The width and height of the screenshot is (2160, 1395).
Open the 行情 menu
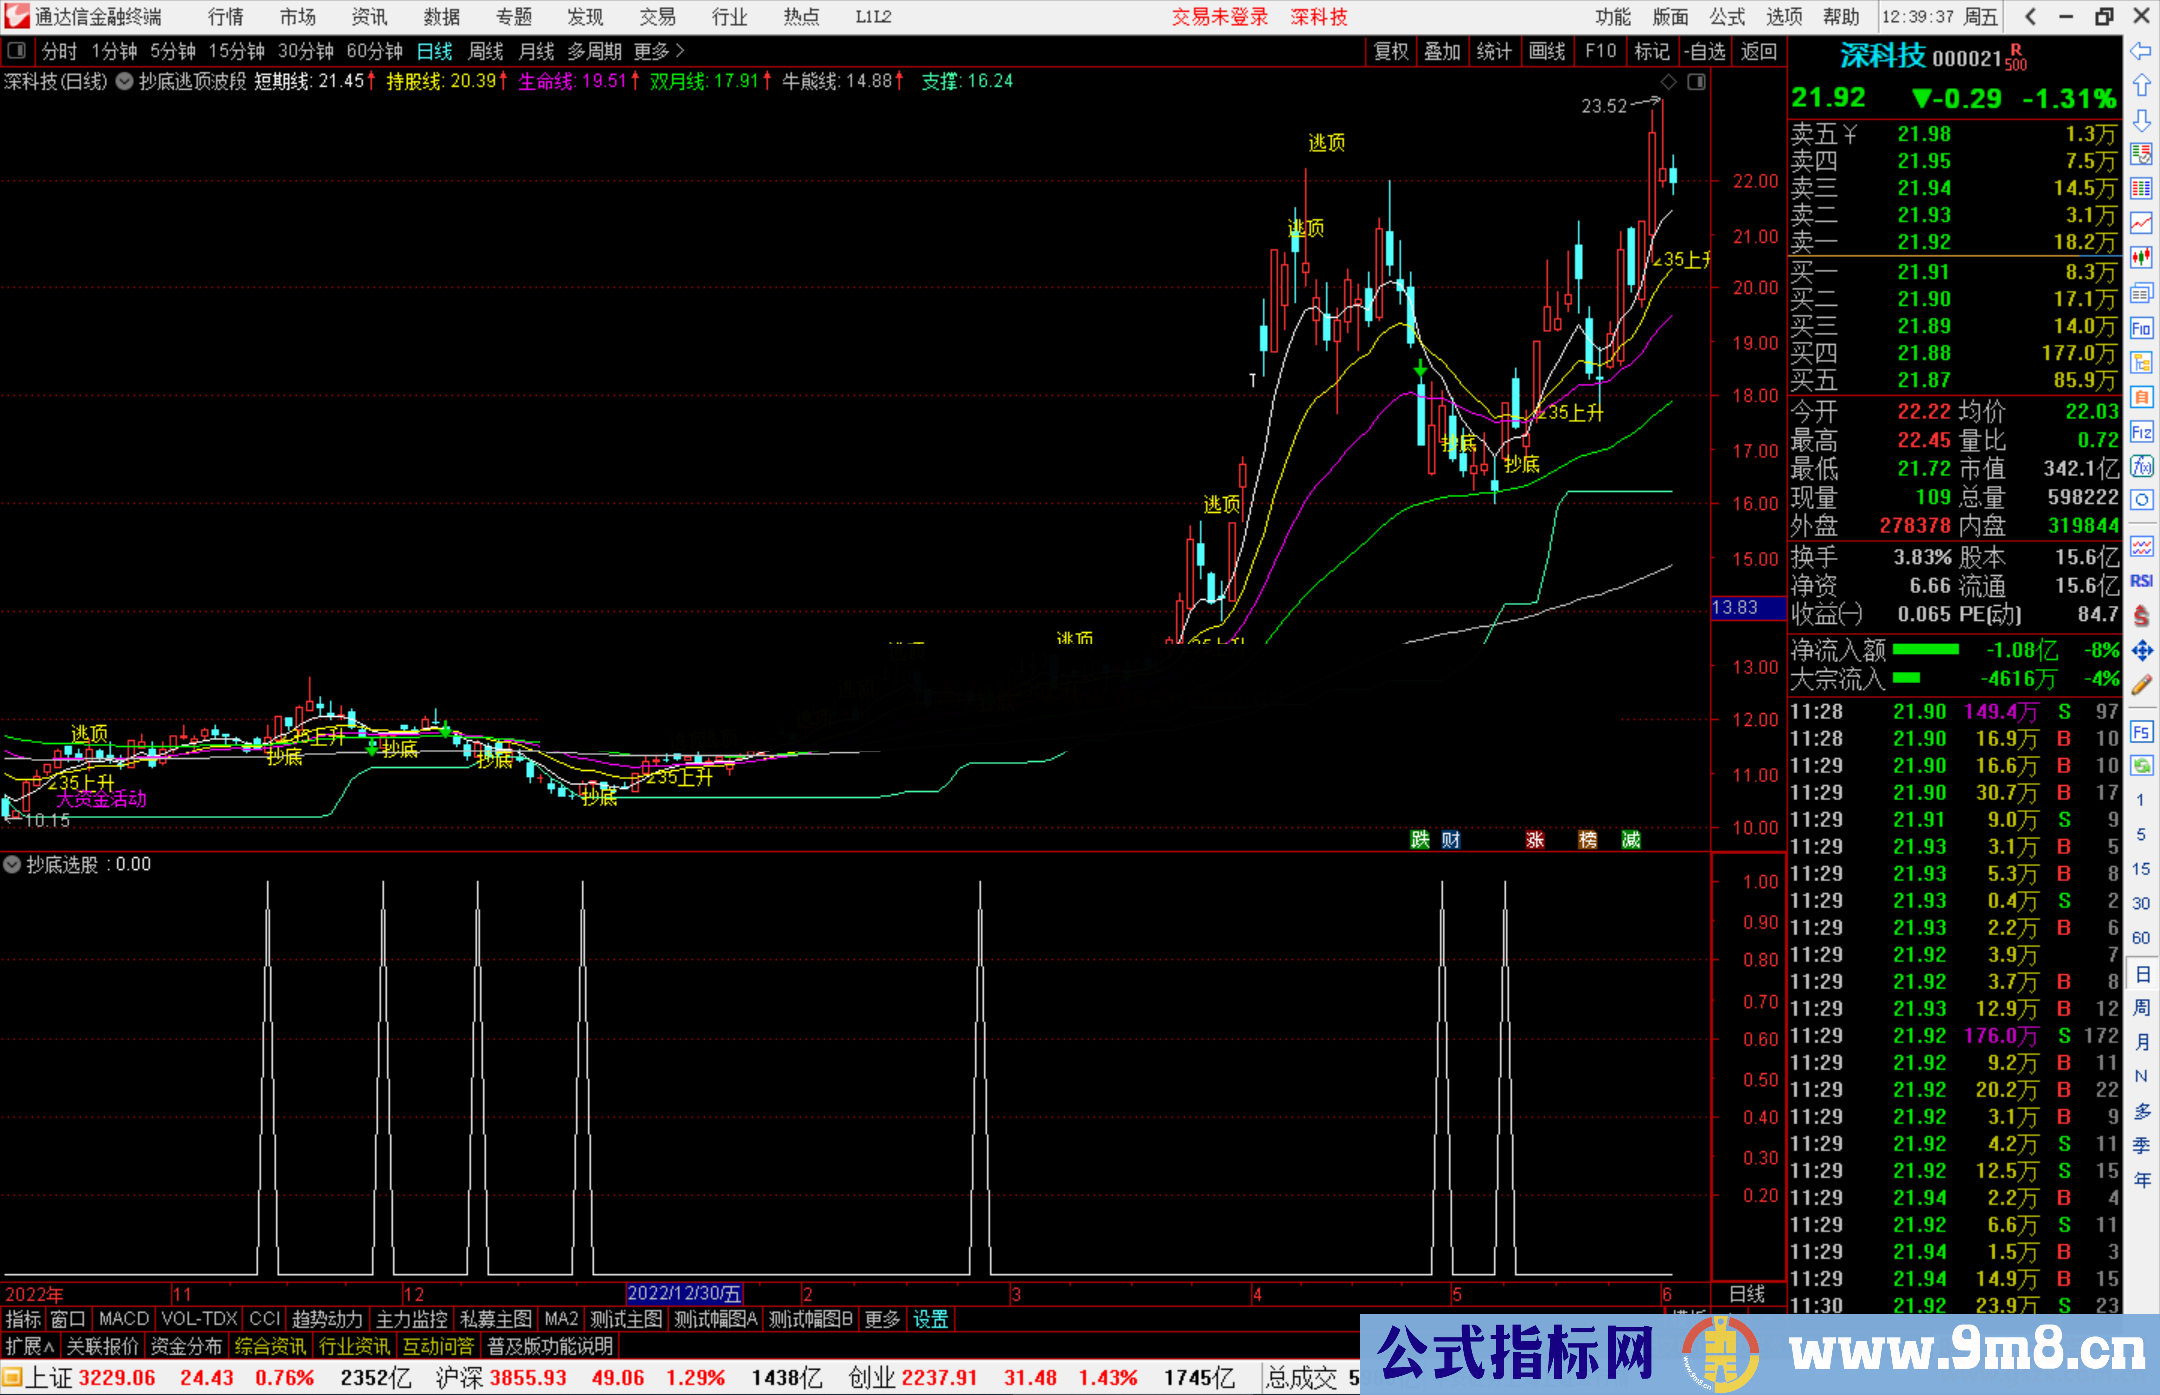[x=226, y=17]
